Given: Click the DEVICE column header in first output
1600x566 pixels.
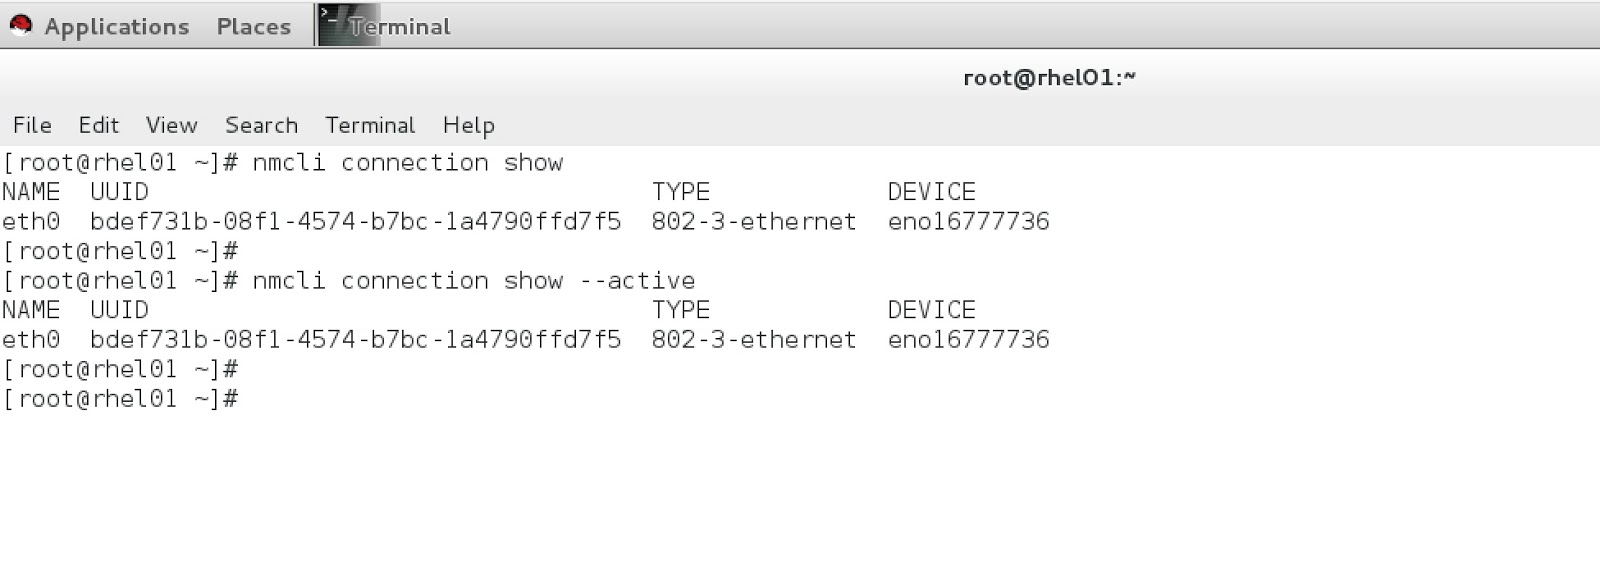Looking at the screenshot, I should click(931, 192).
